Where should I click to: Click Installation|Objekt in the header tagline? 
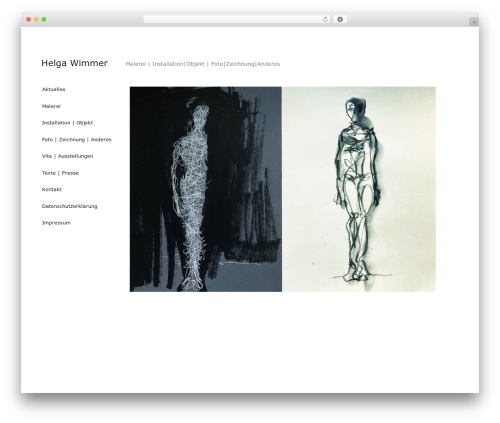pyautogui.click(x=178, y=64)
